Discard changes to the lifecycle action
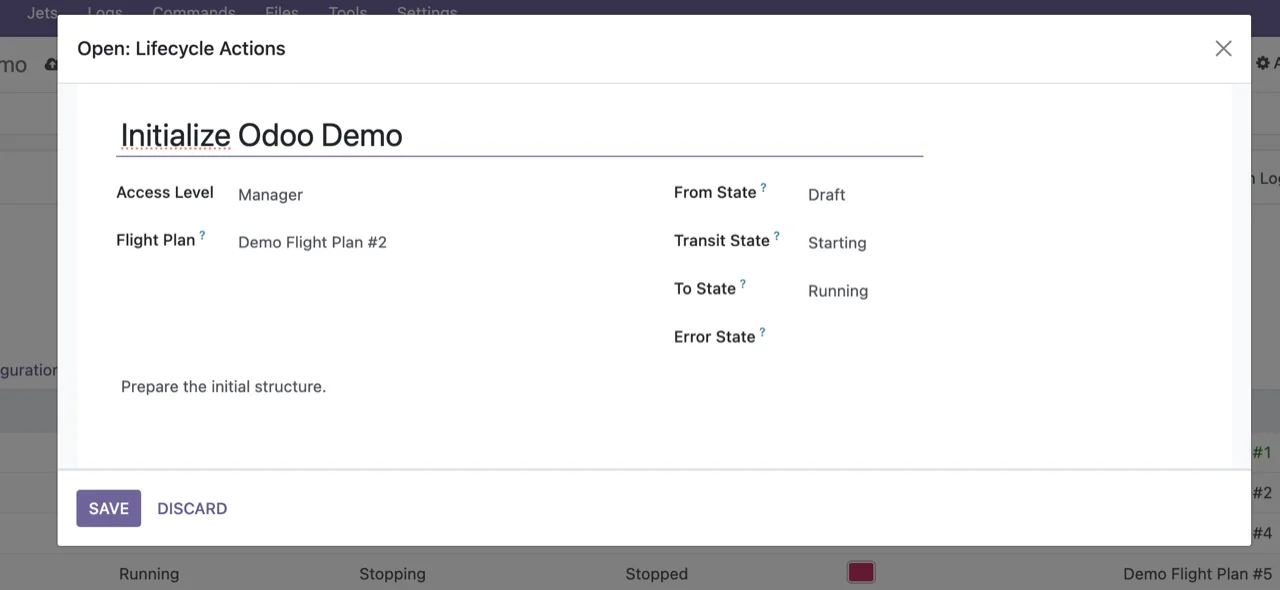This screenshot has width=1280, height=590. (192, 508)
